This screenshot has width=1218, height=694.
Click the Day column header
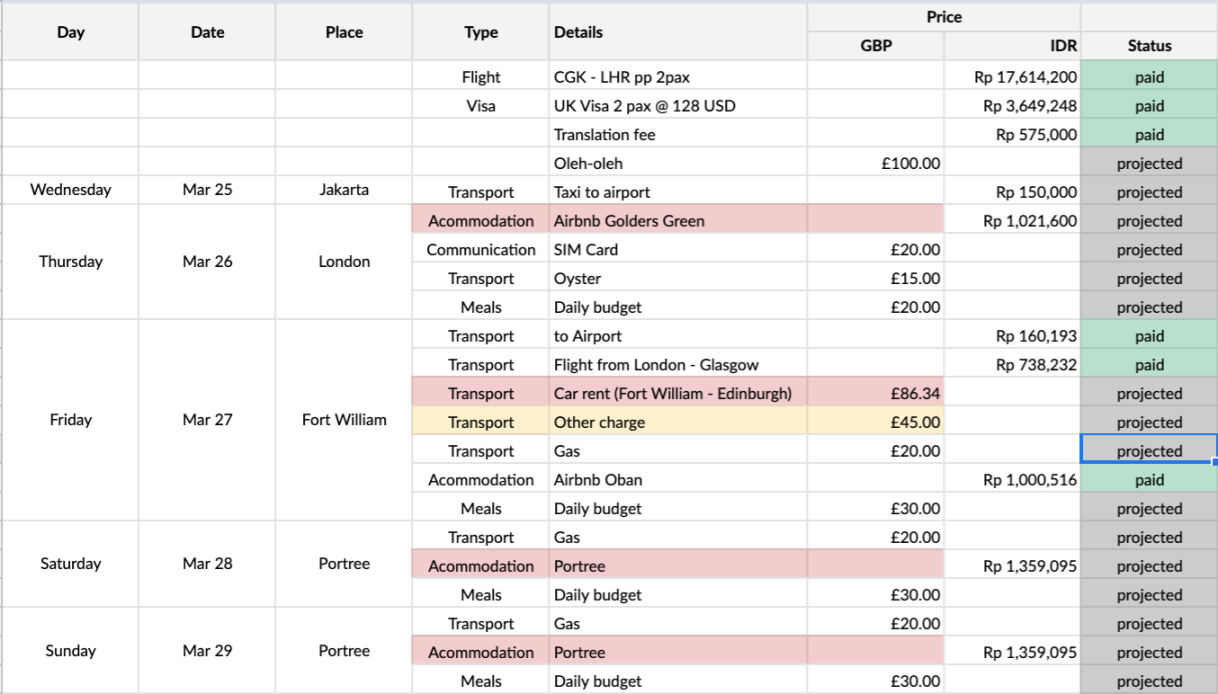coord(70,32)
